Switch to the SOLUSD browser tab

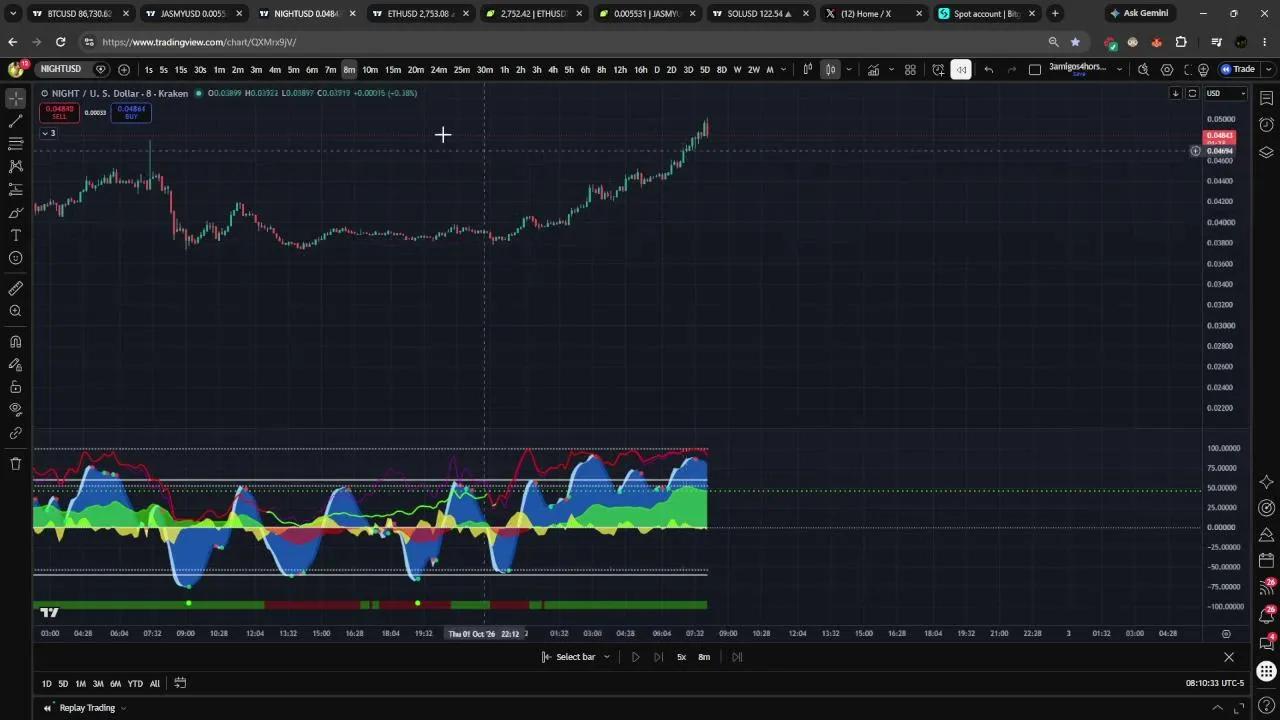(760, 14)
